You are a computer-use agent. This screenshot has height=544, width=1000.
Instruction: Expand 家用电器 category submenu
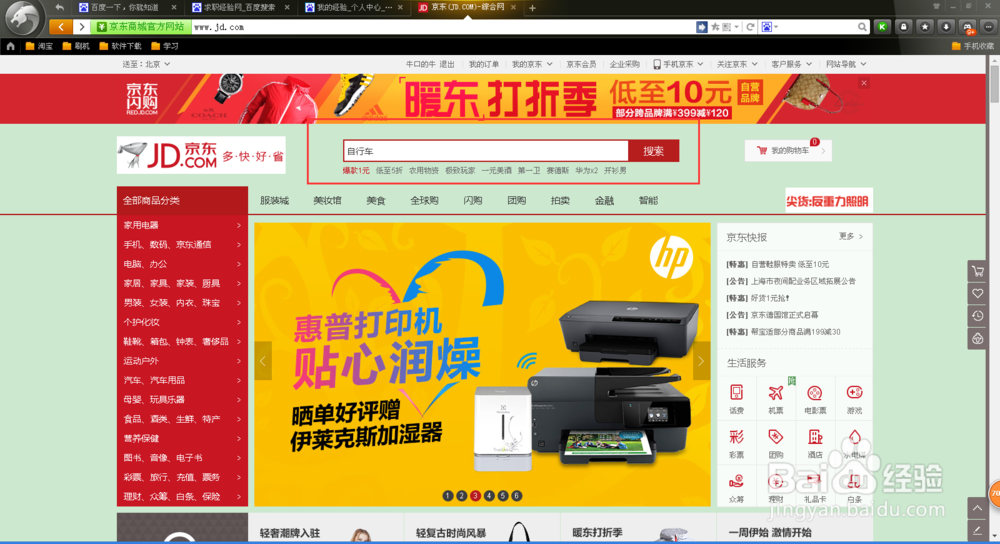click(182, 225)
